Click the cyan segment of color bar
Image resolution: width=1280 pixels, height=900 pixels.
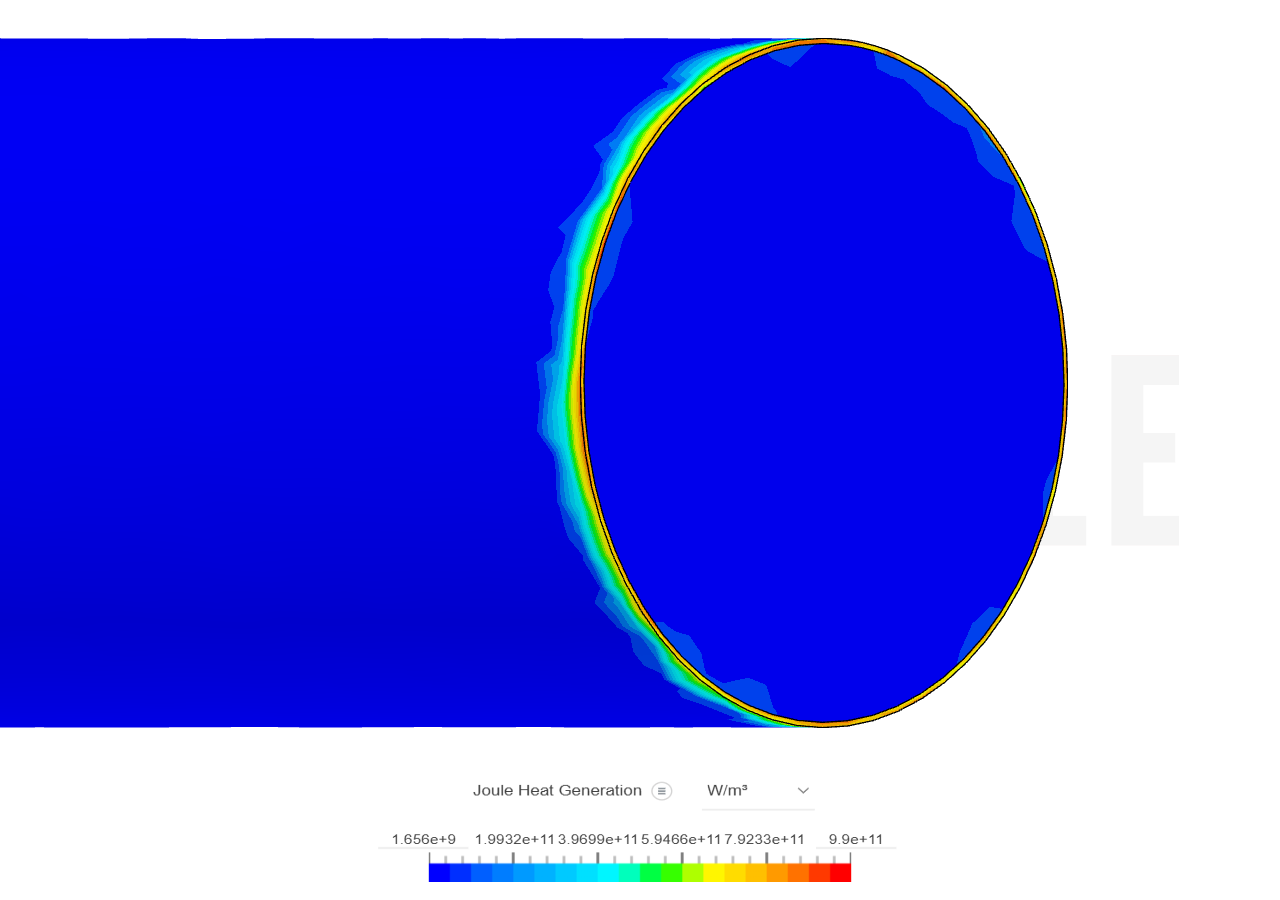click(608, 872)
